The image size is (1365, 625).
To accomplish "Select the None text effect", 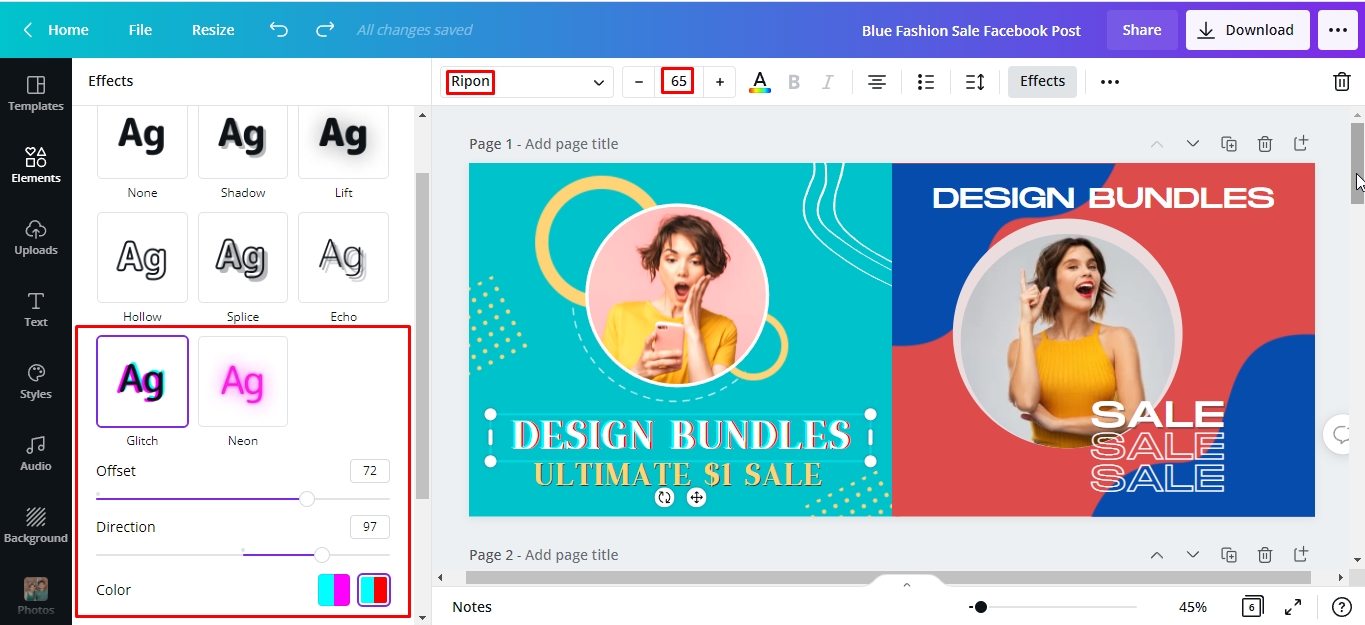I will click(x=142, y=143).
